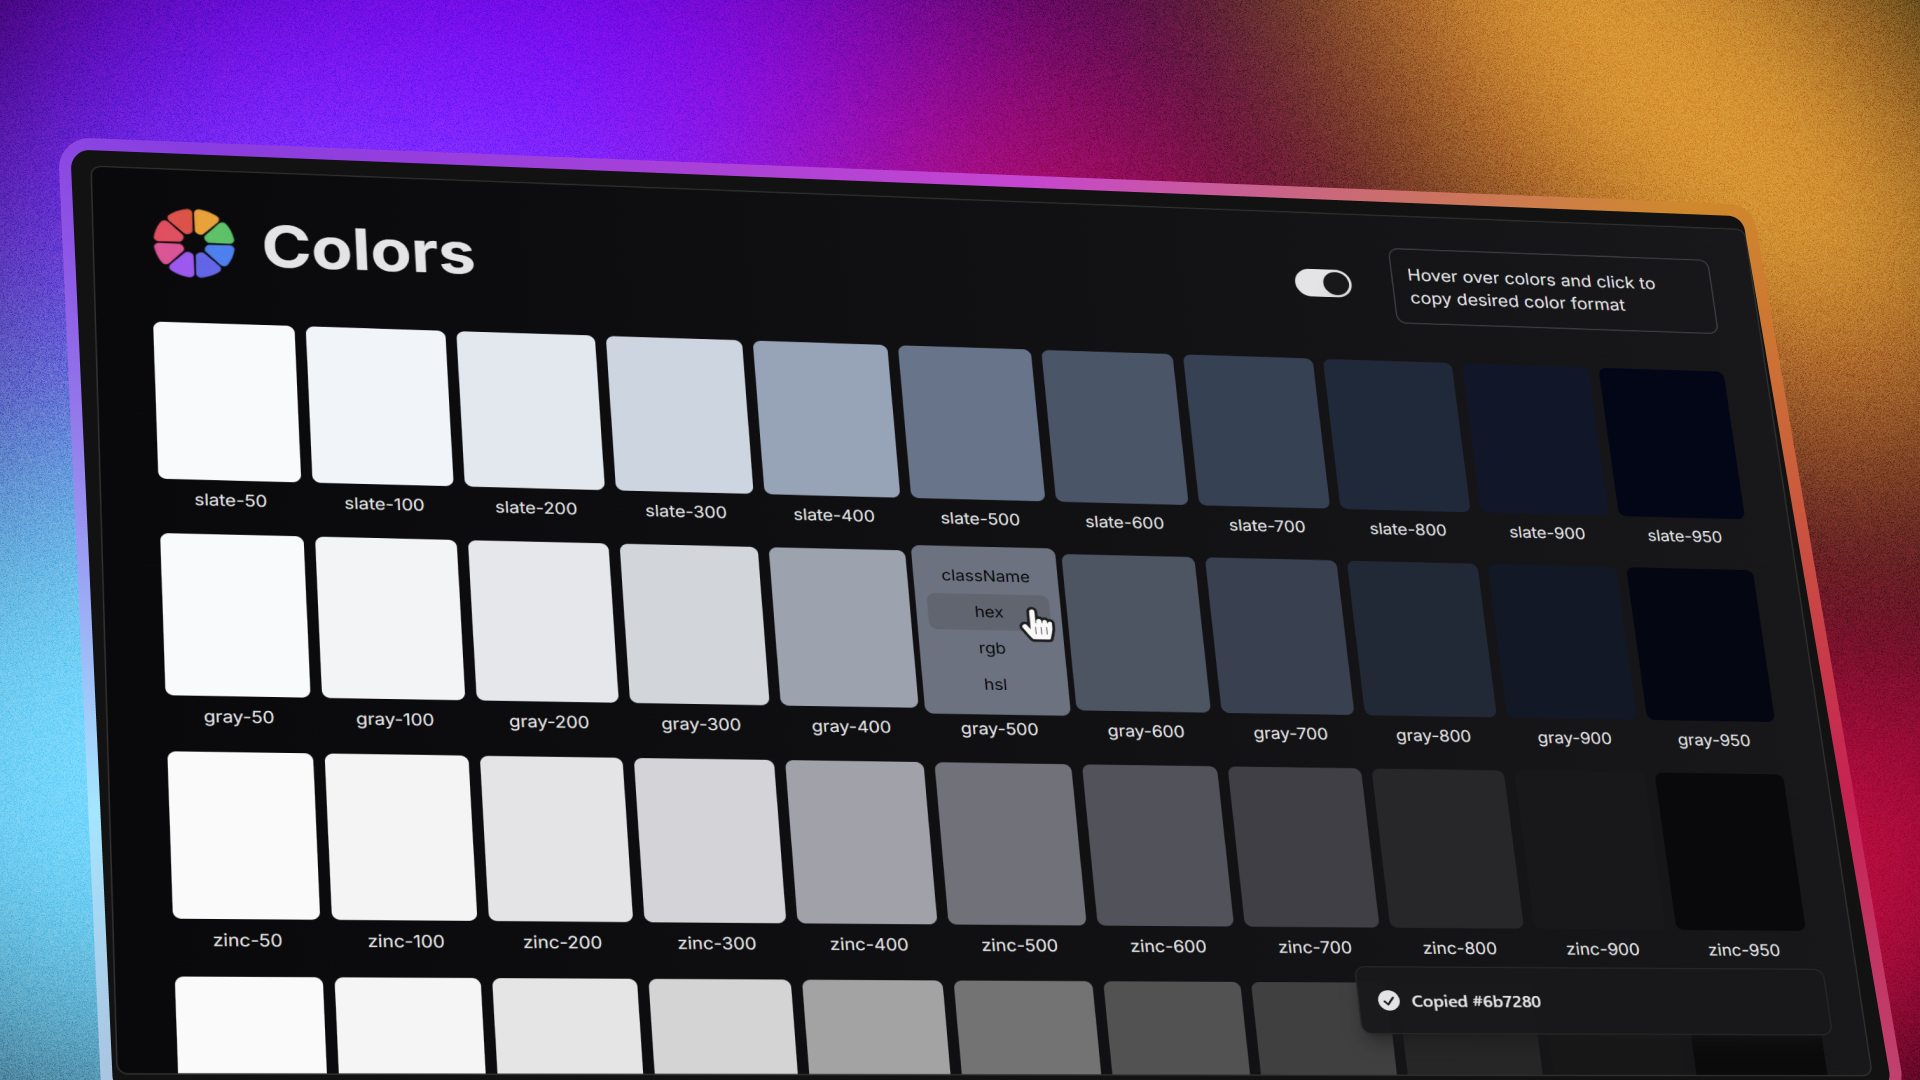Choose className from the format menu

(985, 576)
